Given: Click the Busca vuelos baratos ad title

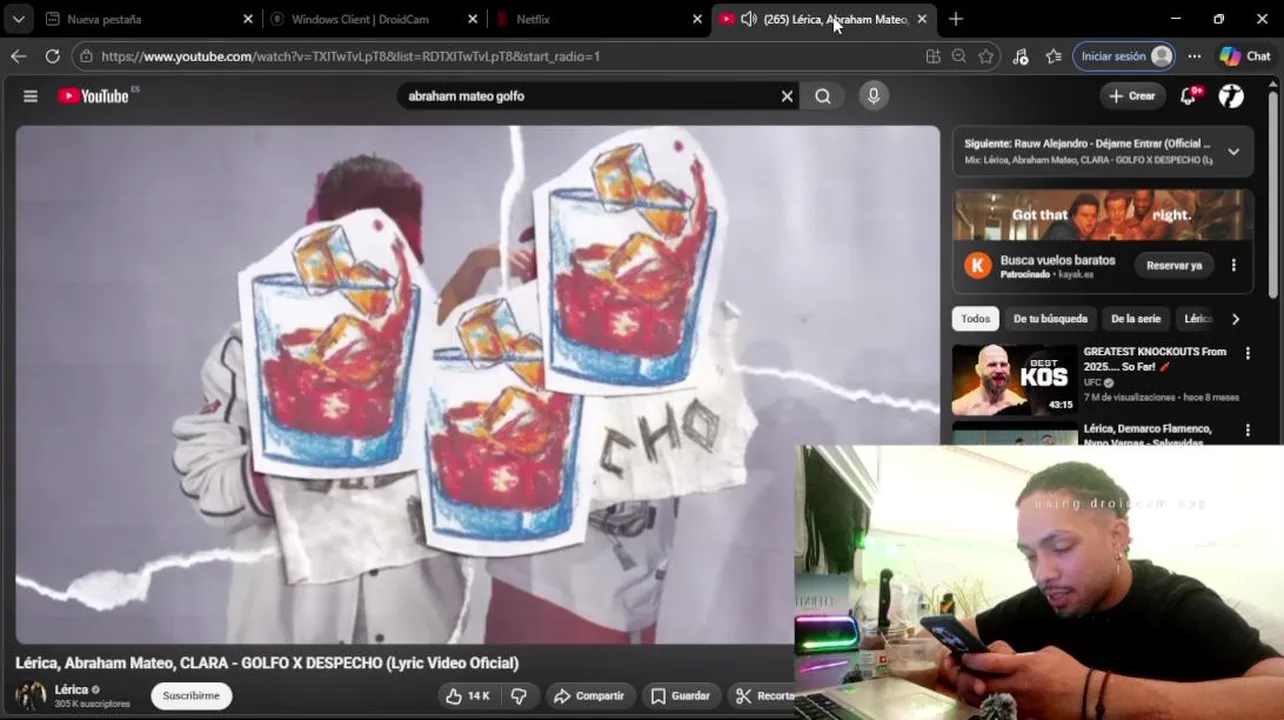Looking at the screenshot, I should pyautogui.click(x=1058, y=260).
